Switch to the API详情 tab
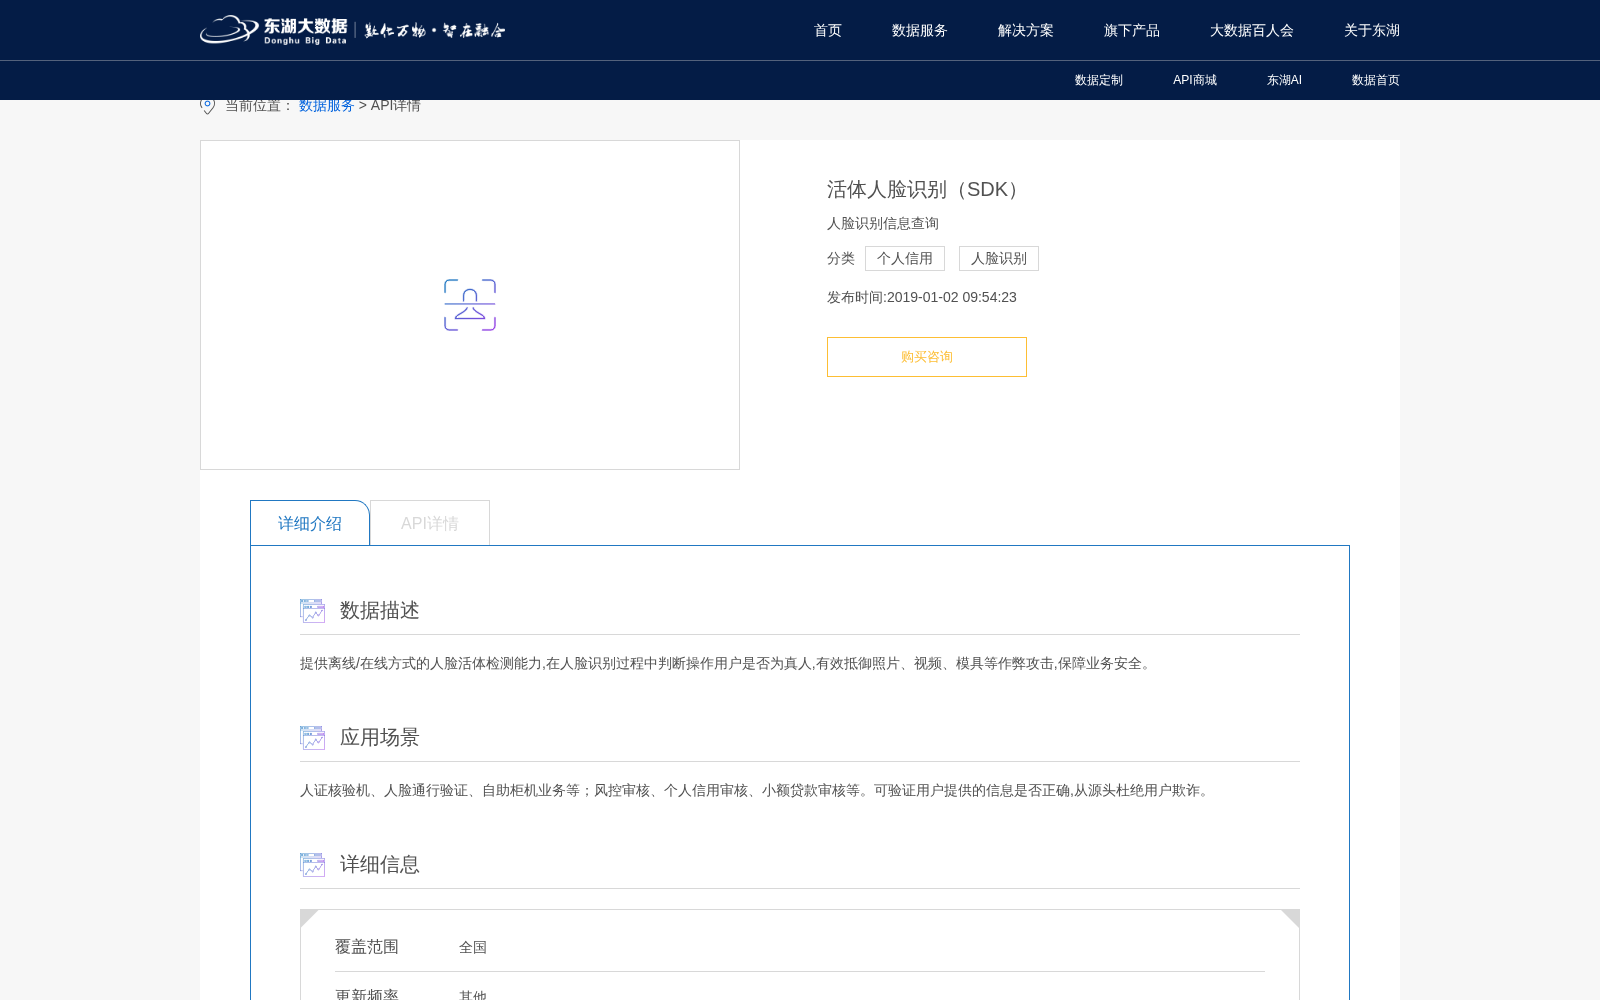 tap(430, 523)
